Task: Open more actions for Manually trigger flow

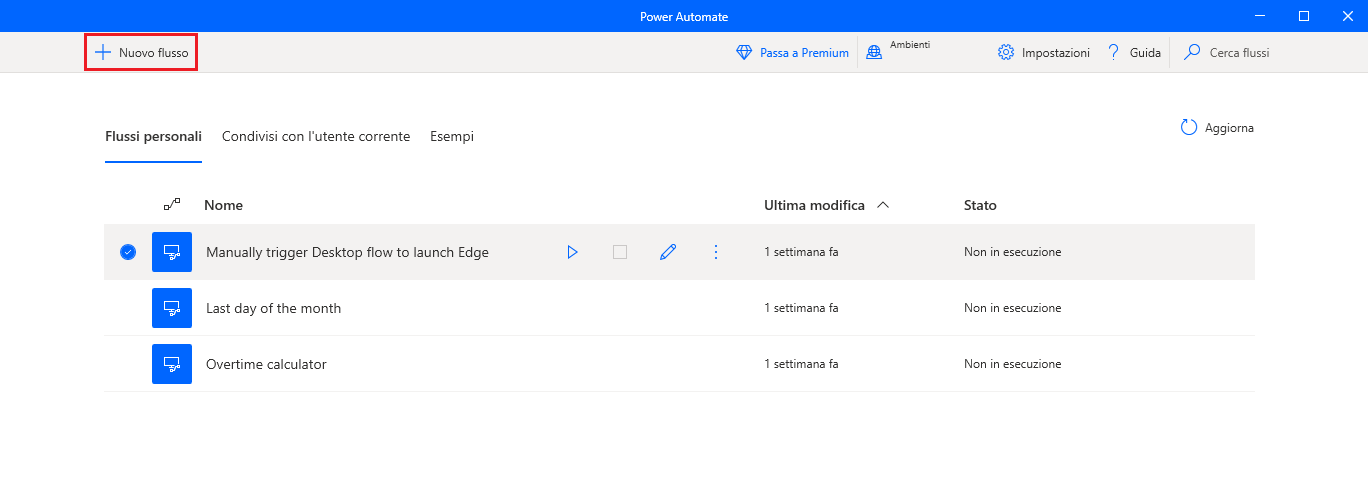Action: (x=715, y=252)
